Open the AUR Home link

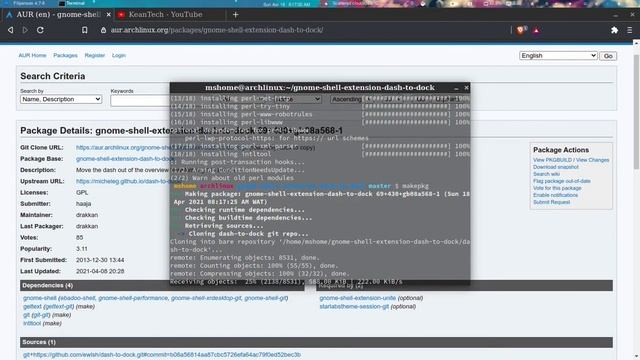point(32,56)
